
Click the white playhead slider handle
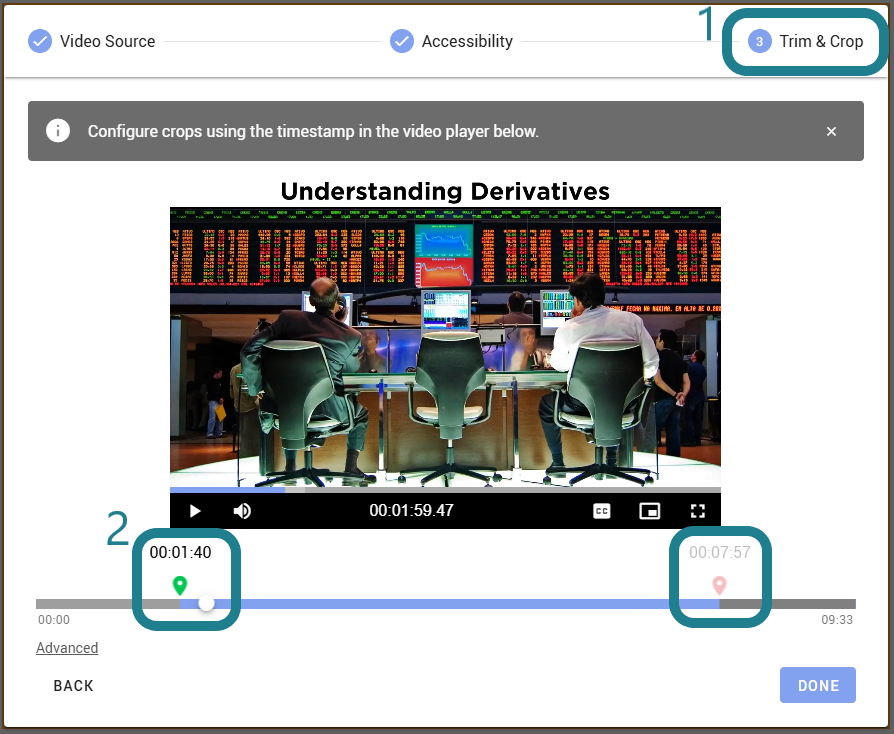pyautogui.click(x=206, y=603)
